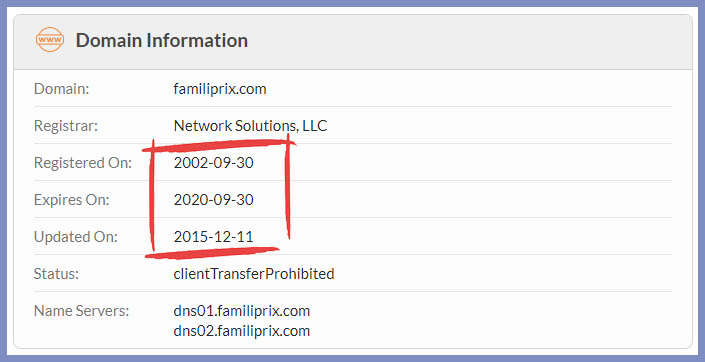The image size is (705, 362).
Task: Select the familiprix.com domain value
Action: pos(220,89)
